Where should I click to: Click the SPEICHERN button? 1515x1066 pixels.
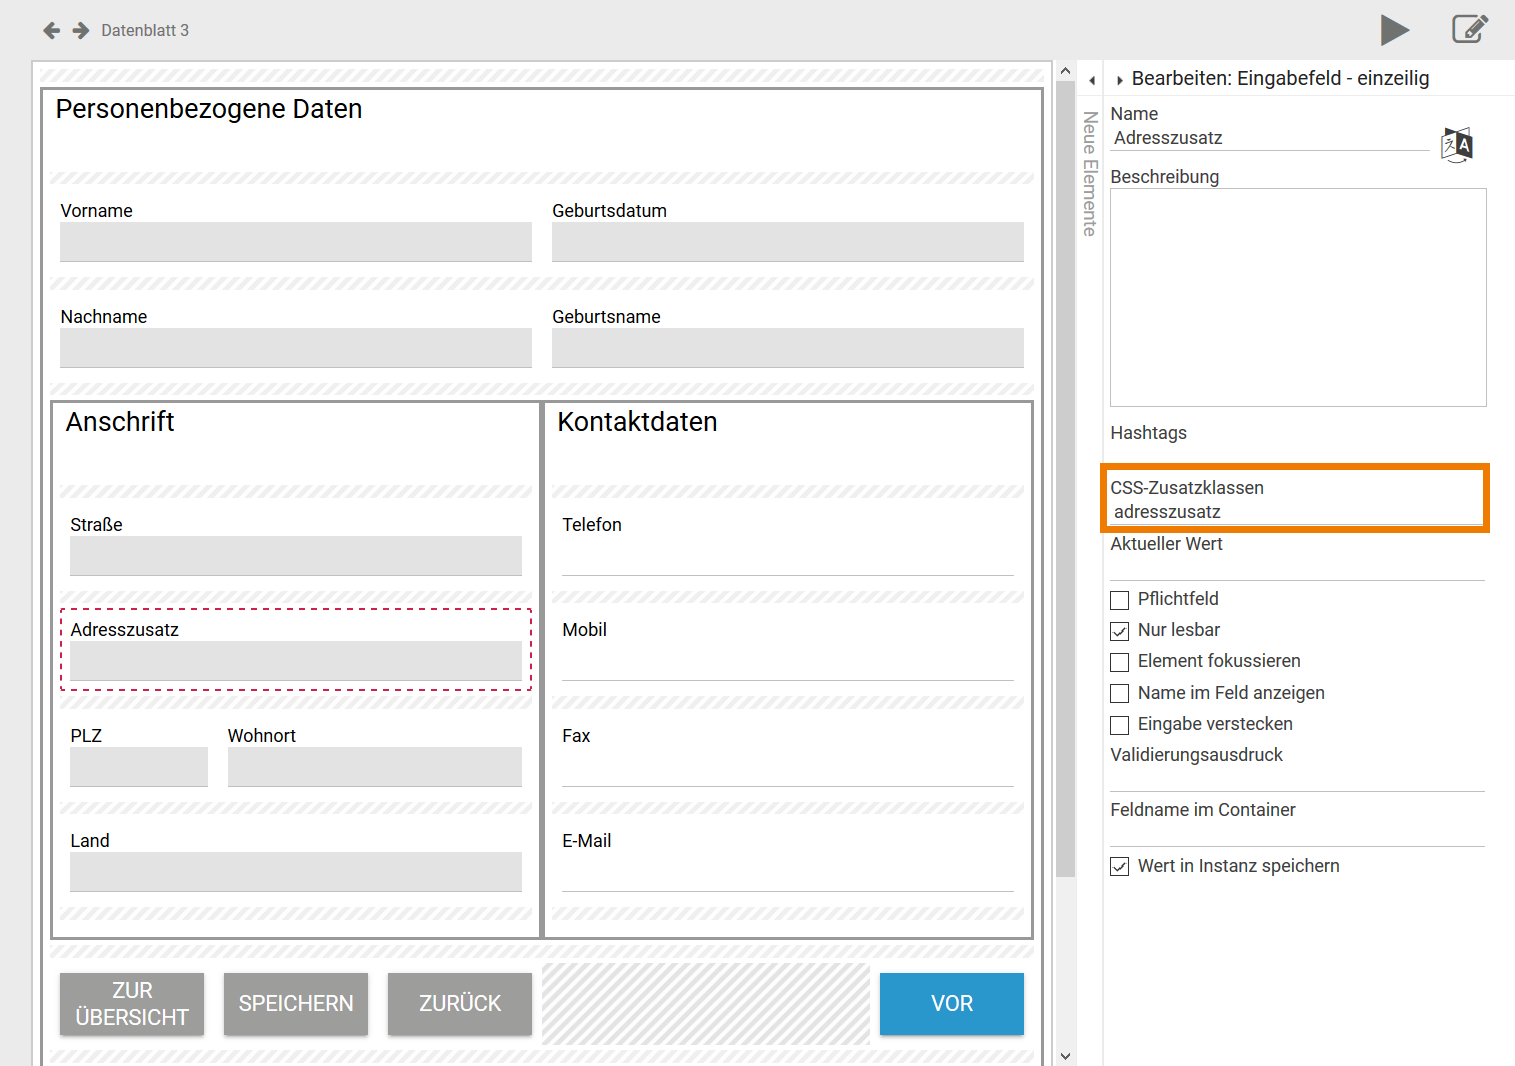click(x=296, y=1004)
